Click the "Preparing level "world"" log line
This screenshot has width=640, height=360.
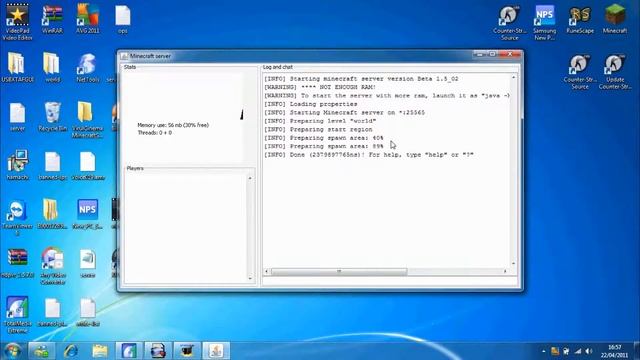[320, 121]
